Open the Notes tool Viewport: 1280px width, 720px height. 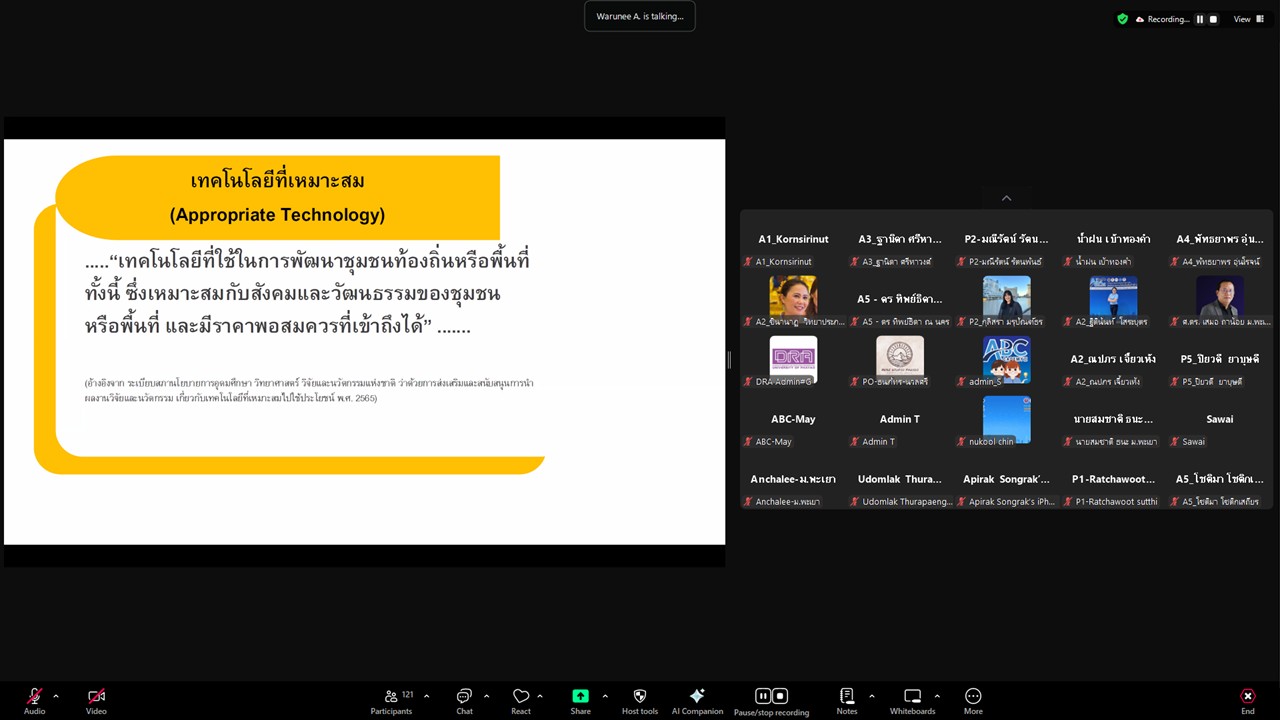pos(847,700)
